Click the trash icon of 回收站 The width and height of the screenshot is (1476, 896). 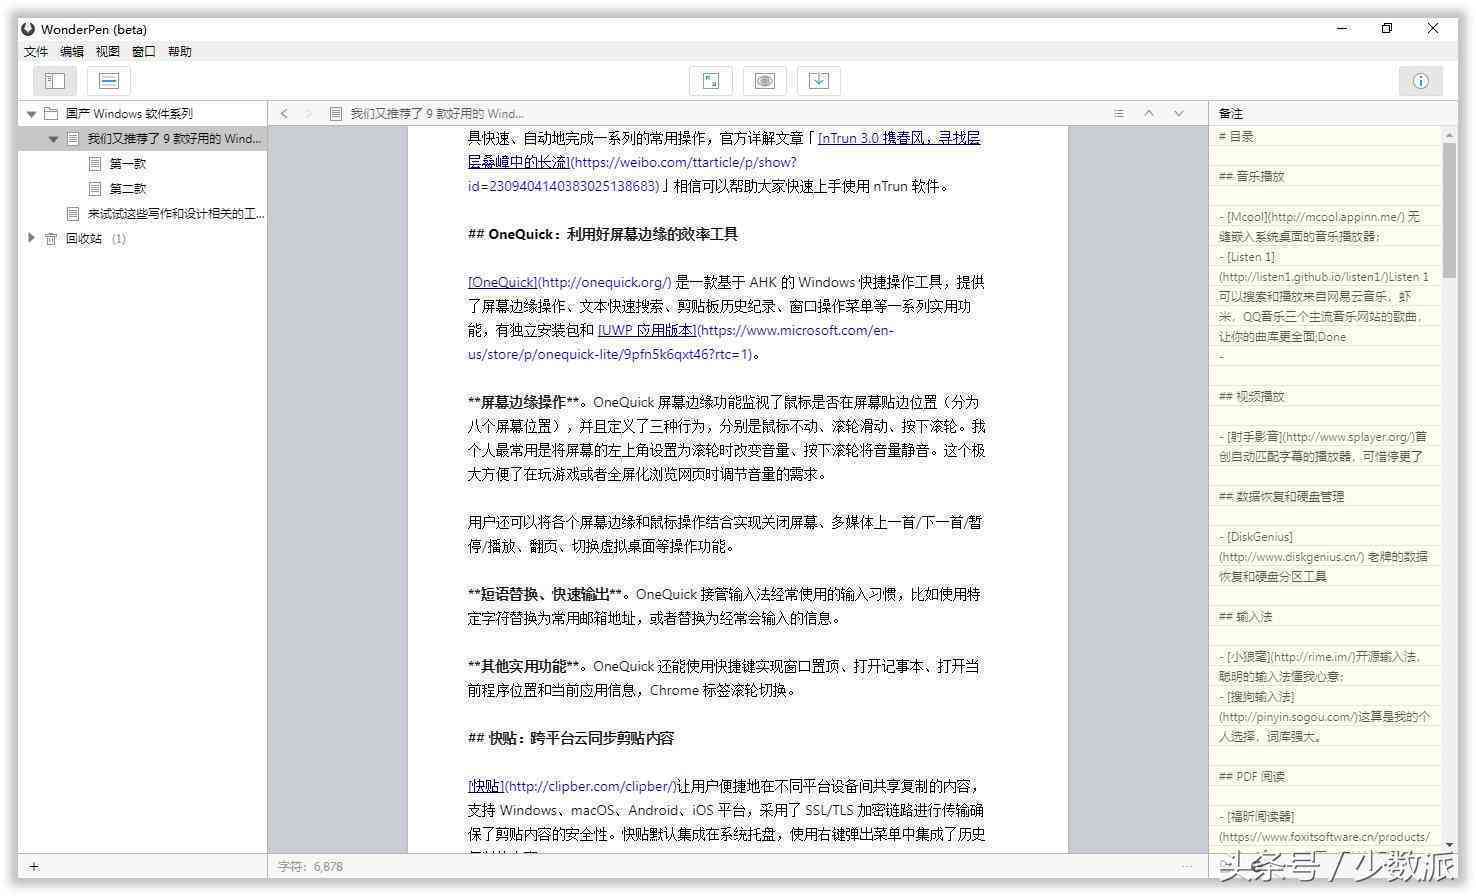[51, 239]
